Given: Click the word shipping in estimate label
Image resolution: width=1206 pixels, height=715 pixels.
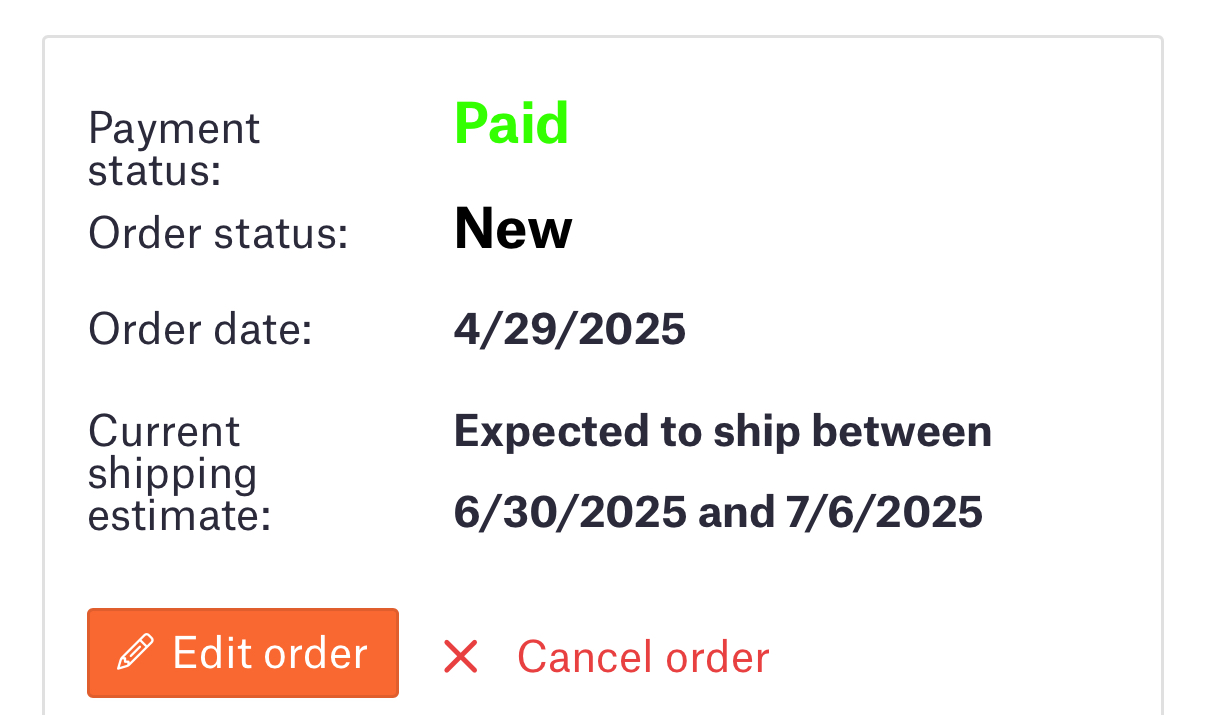Looking at the screenshot, I should 172,475.
